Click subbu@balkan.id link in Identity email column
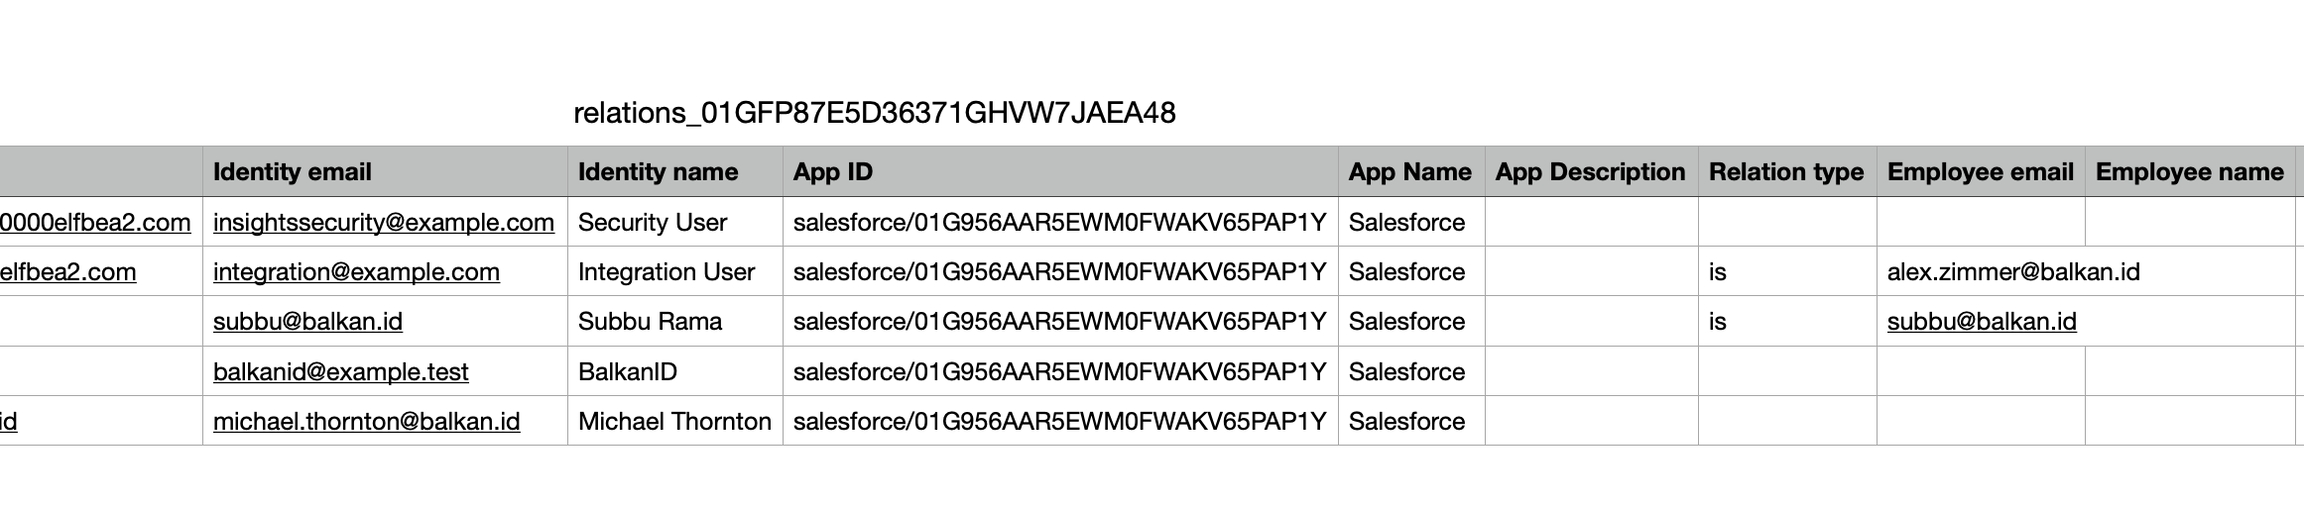The height and width of the screenshot is (507, 2304). [308, 321]
